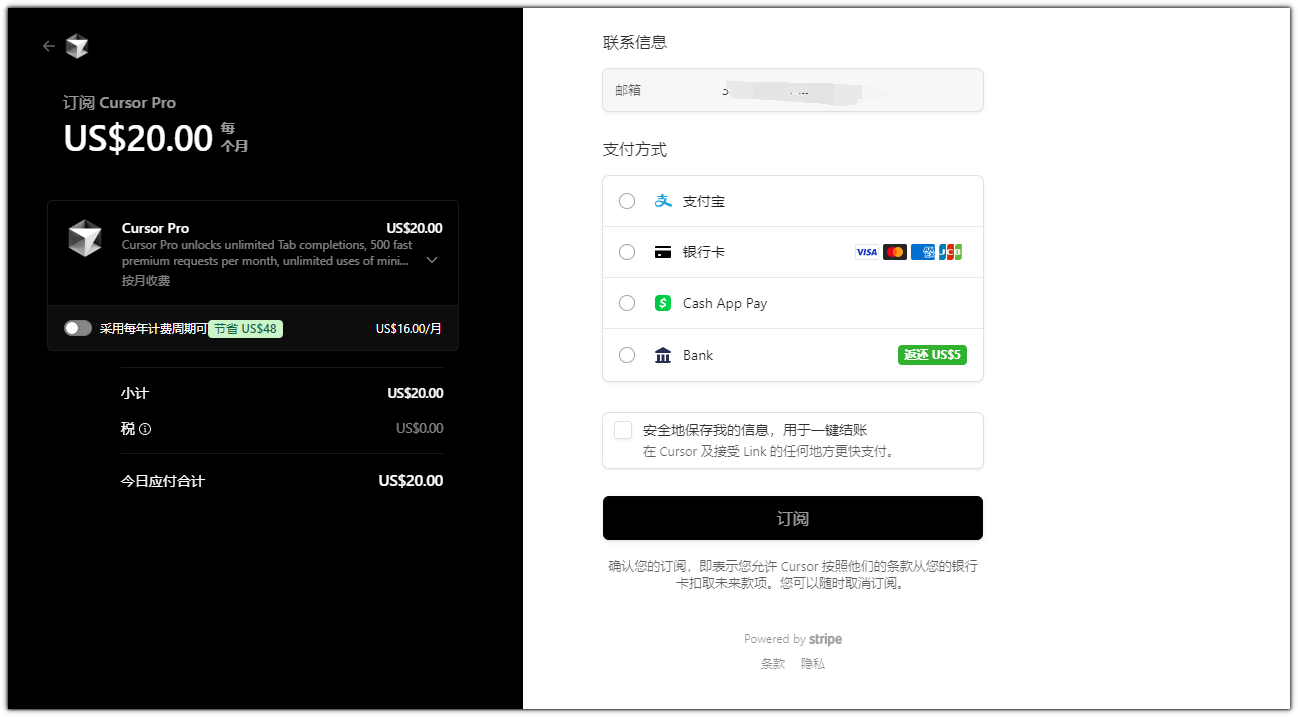Click the US$16.00/月 annual price text
The height and width of the screenshot is (717, 1298).
coord(409,328)
